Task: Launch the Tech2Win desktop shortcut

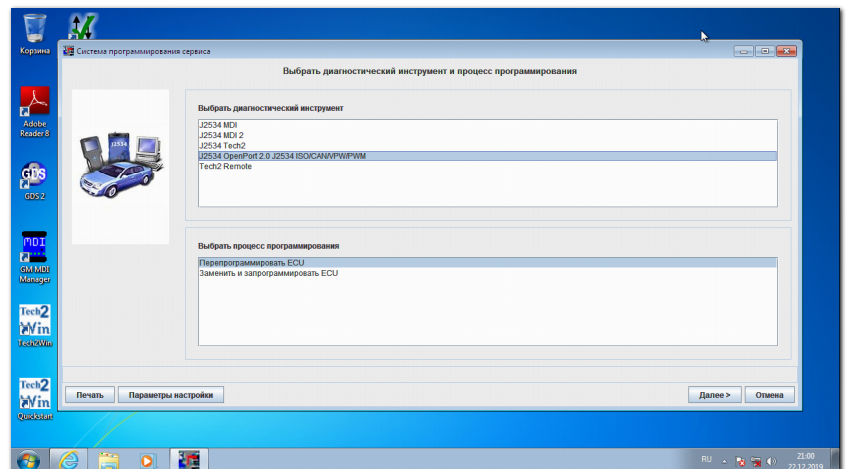Action: (x=35, y=325)
